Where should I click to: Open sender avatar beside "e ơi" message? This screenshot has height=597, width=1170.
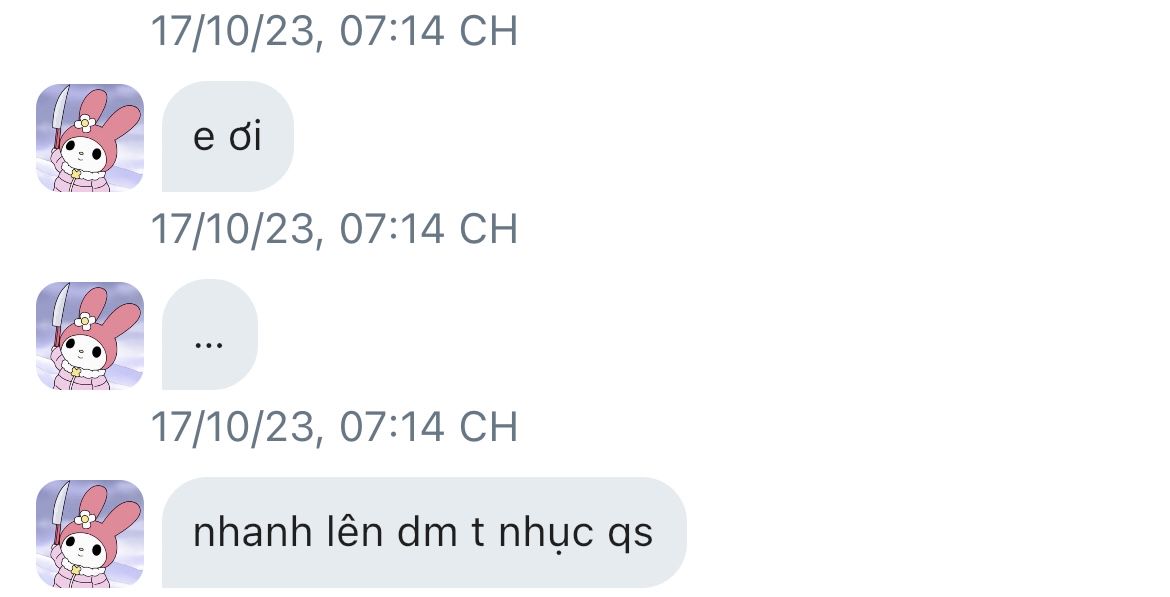[x=90, y=137]
